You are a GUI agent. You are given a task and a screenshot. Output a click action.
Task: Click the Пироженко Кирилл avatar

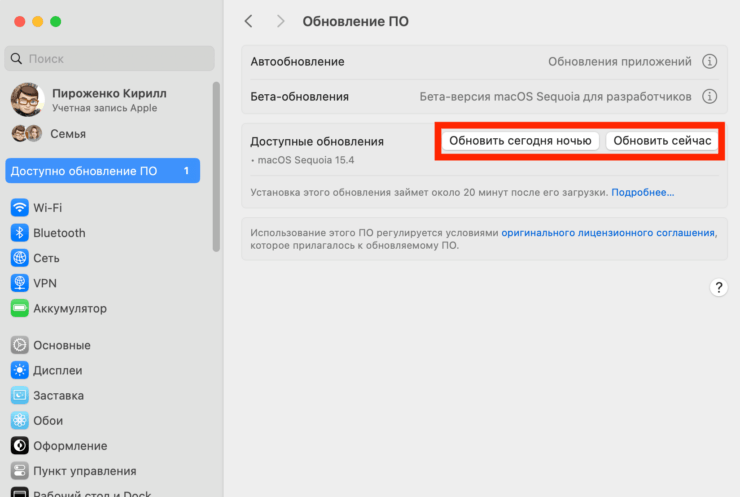[27, 100]
